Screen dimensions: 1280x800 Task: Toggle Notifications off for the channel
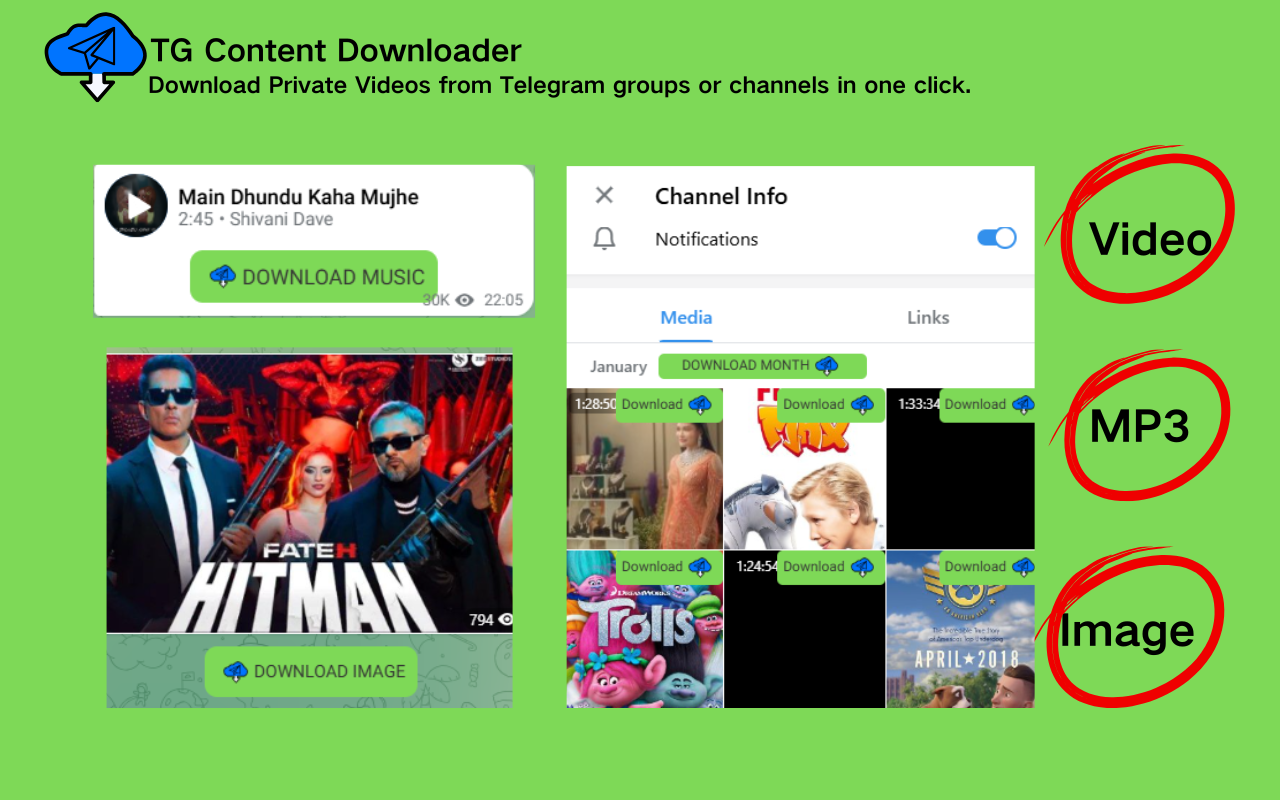coord(995,237)
